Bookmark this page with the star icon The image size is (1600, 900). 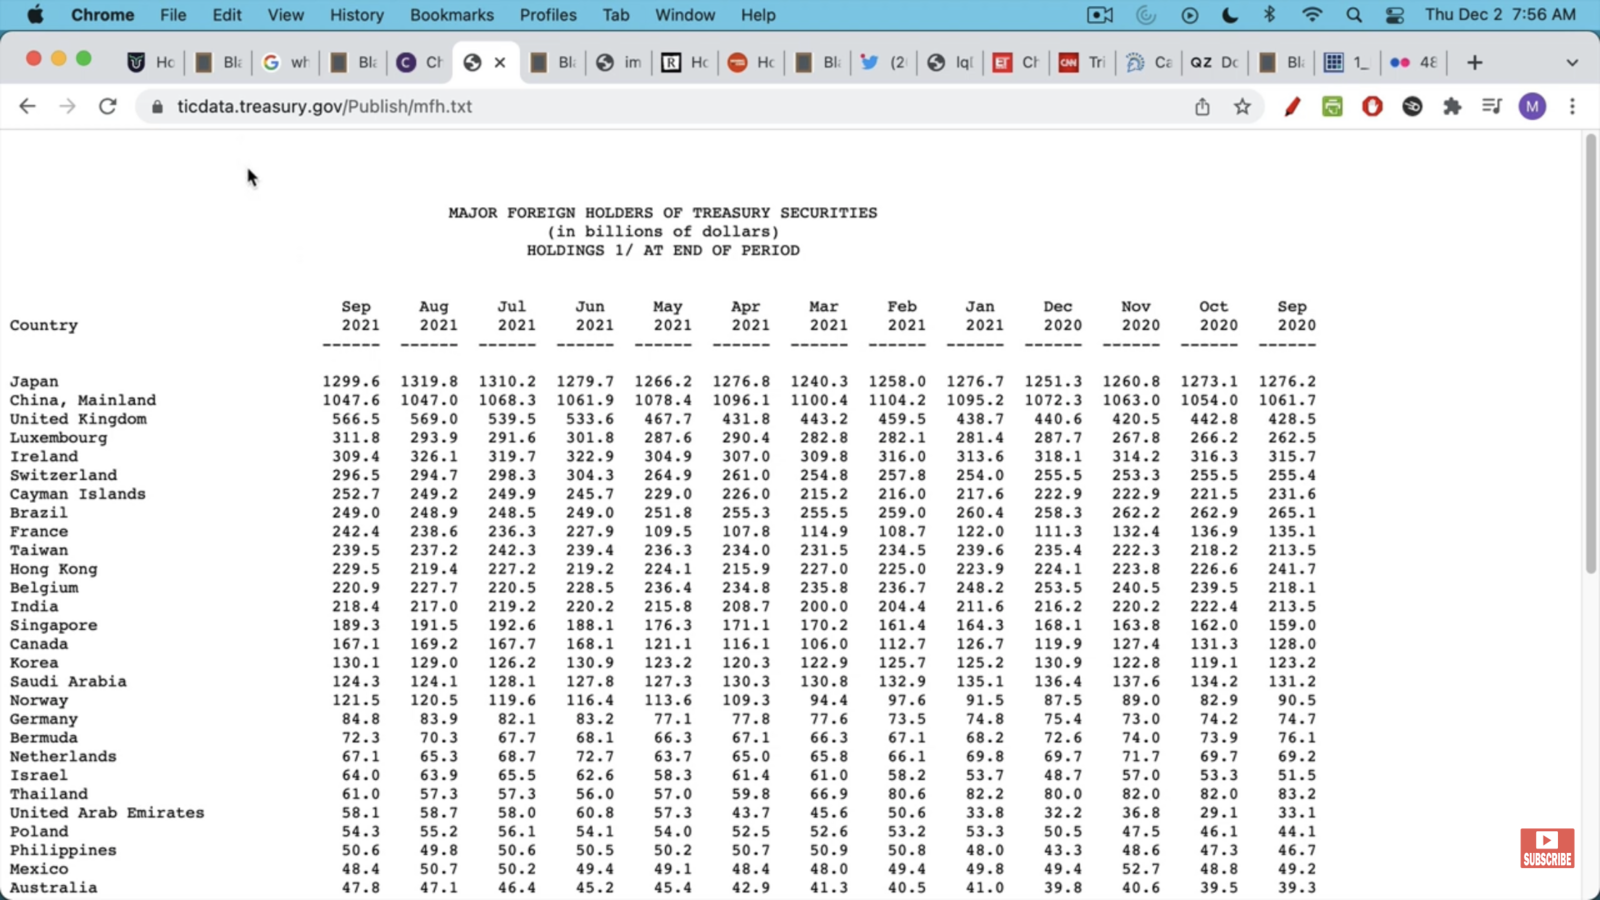point(1242,106)
